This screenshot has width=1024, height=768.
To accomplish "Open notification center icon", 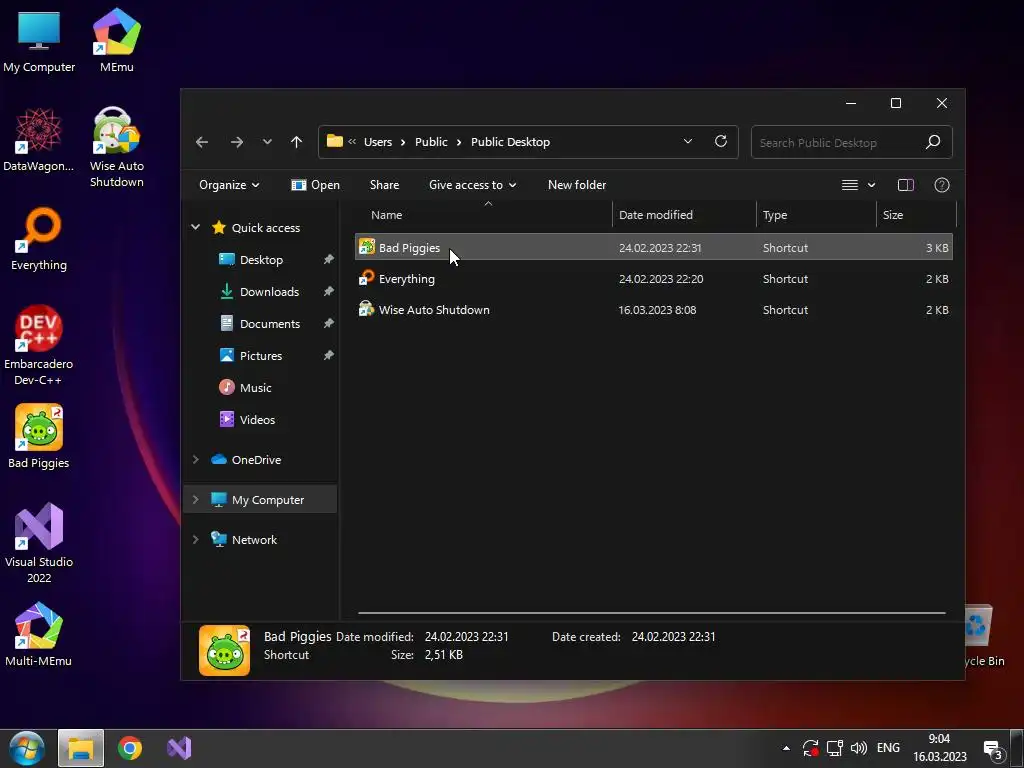I will (993, 750).
